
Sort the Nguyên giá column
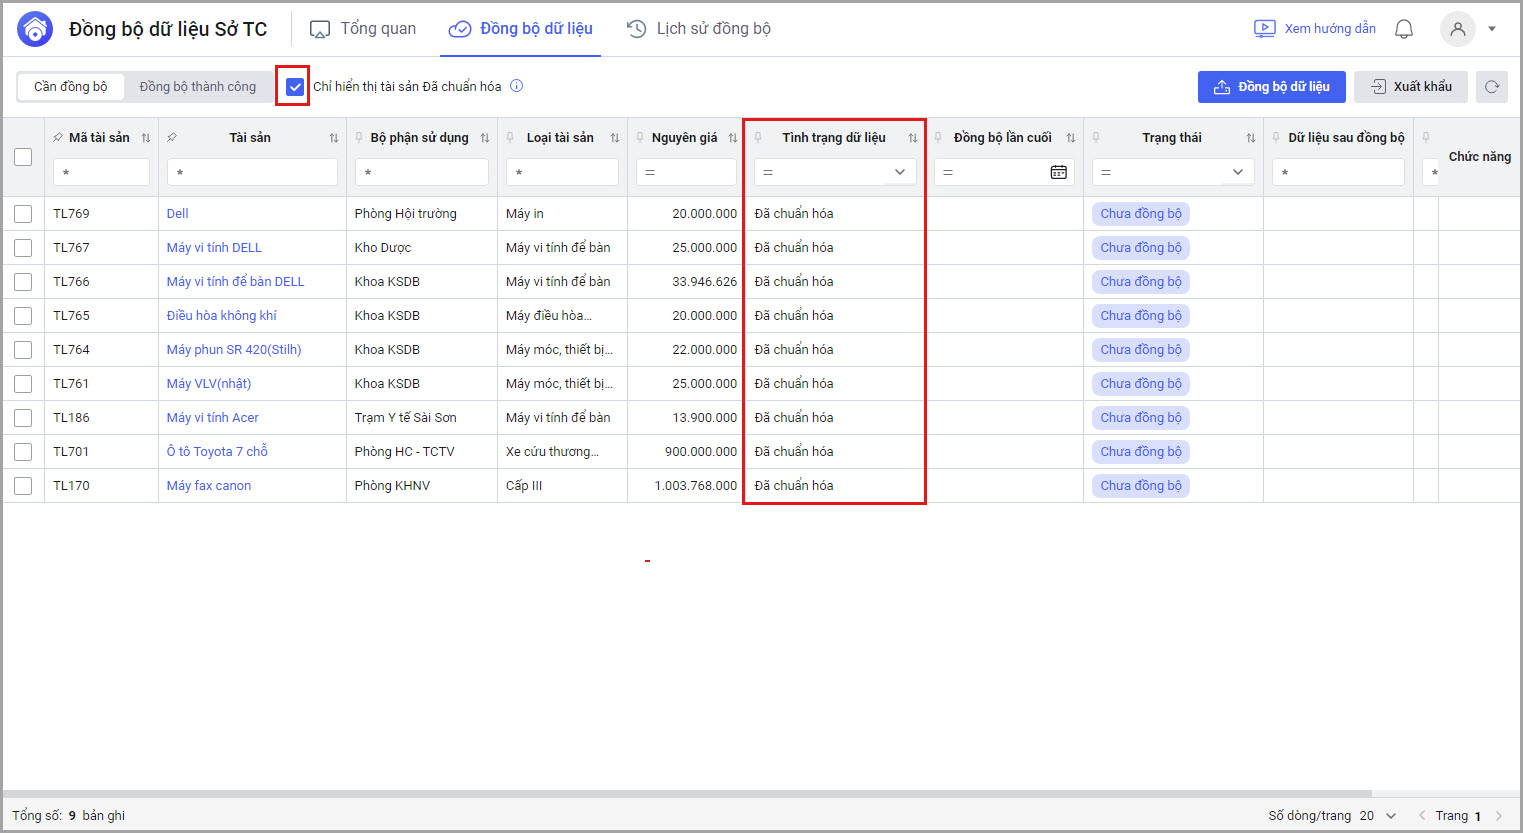(733, 138)
